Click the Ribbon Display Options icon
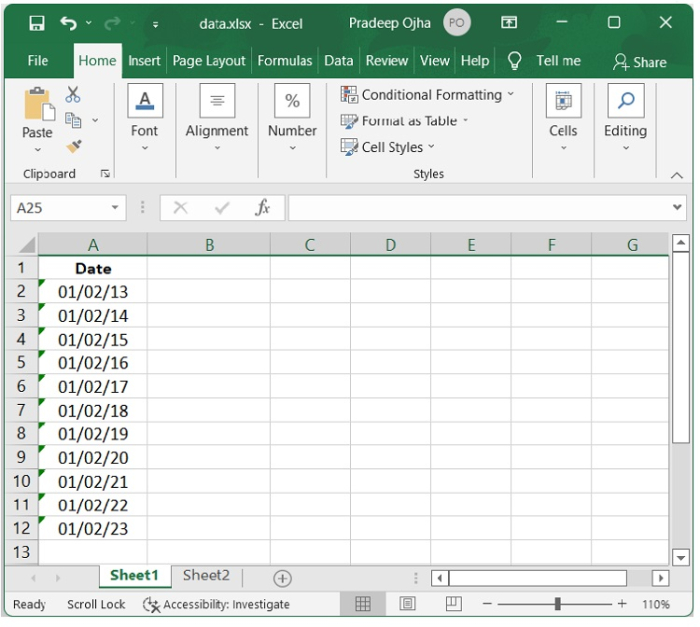 [x=508, y=22]
